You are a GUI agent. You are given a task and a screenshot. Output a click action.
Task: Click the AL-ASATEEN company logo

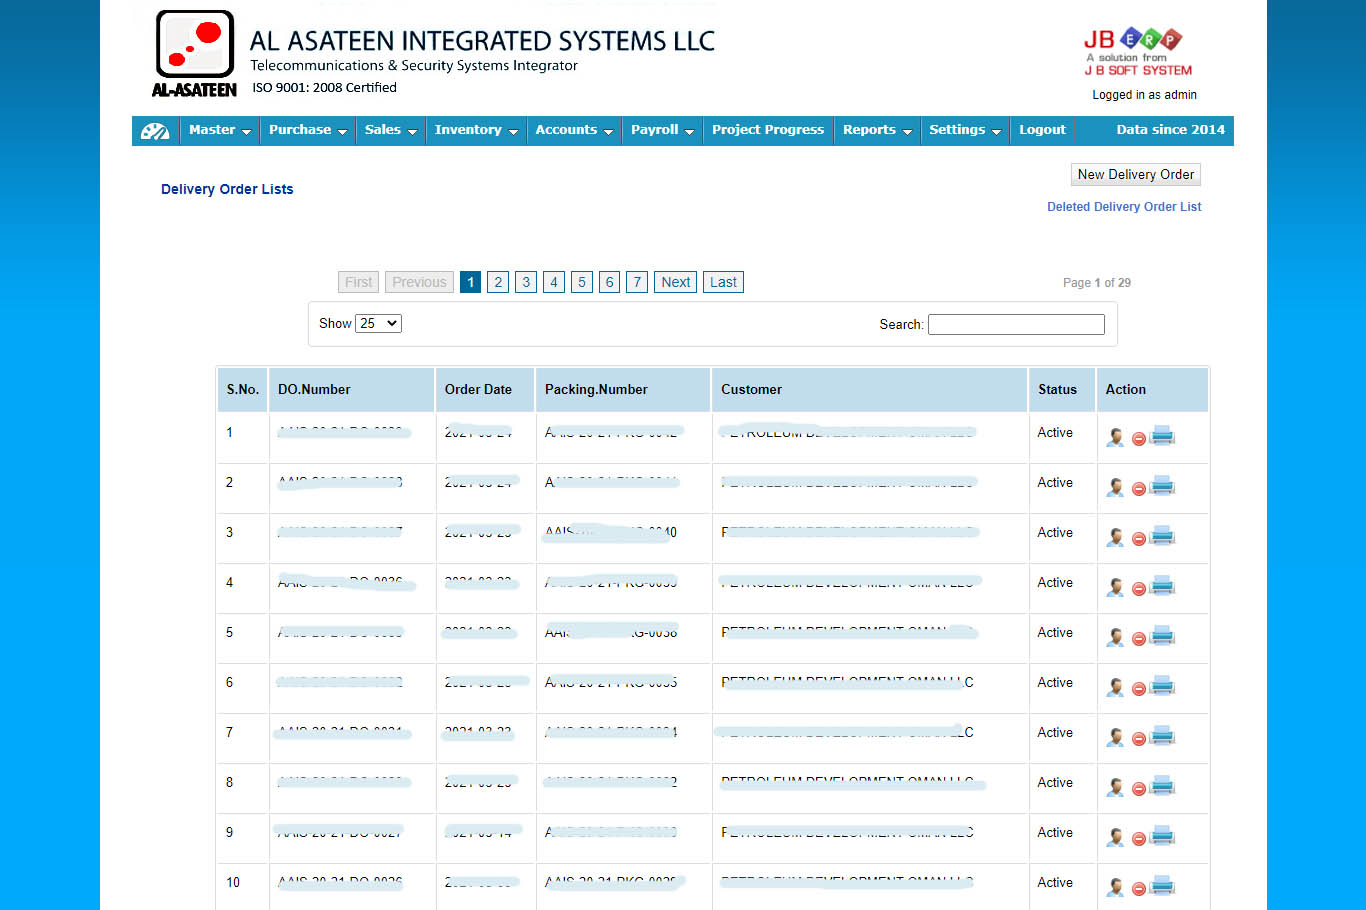[x=195, y=54]
